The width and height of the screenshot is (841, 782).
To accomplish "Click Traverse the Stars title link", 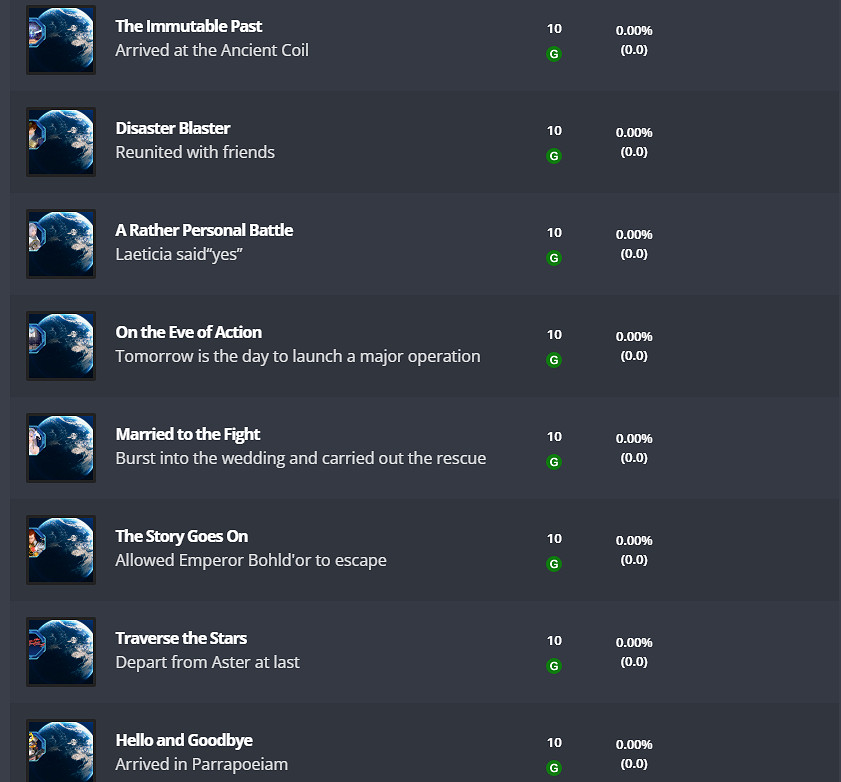I will [181, 638].
